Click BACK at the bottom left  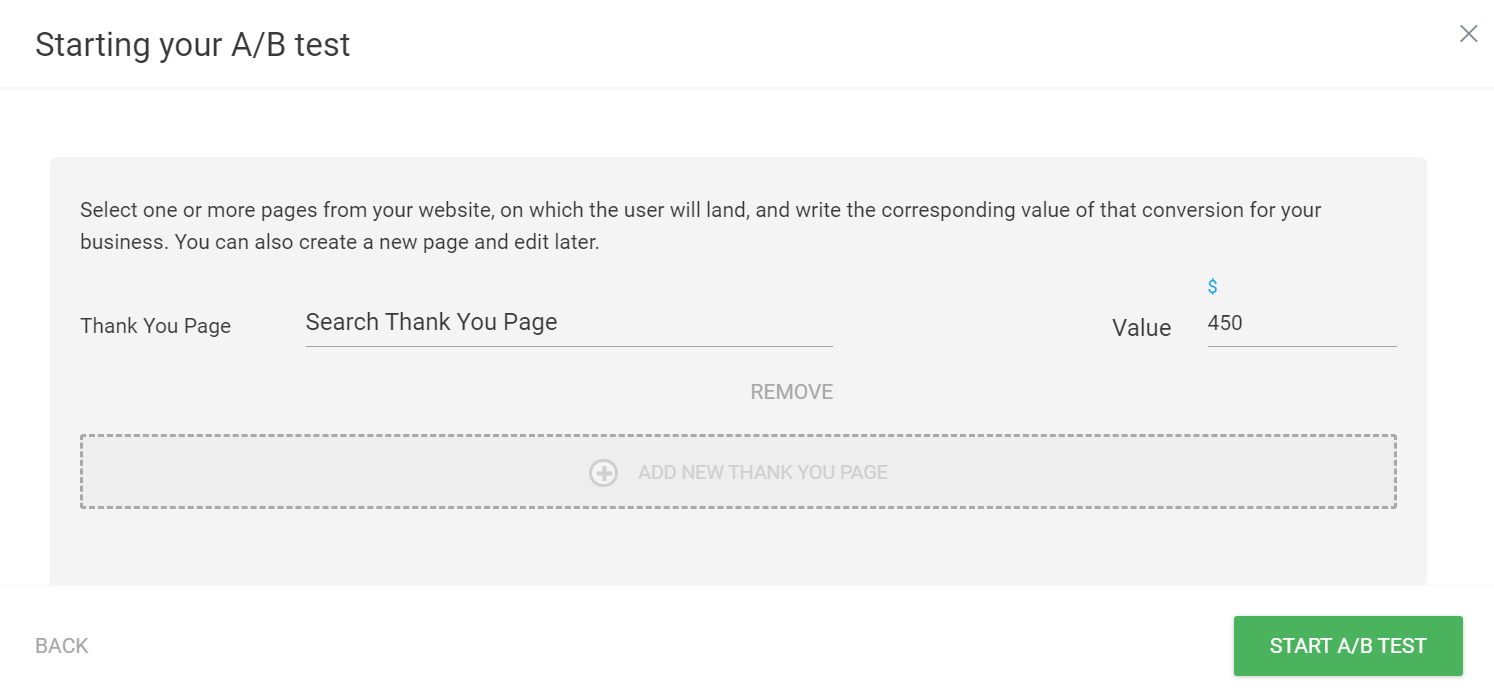point(61,645)
